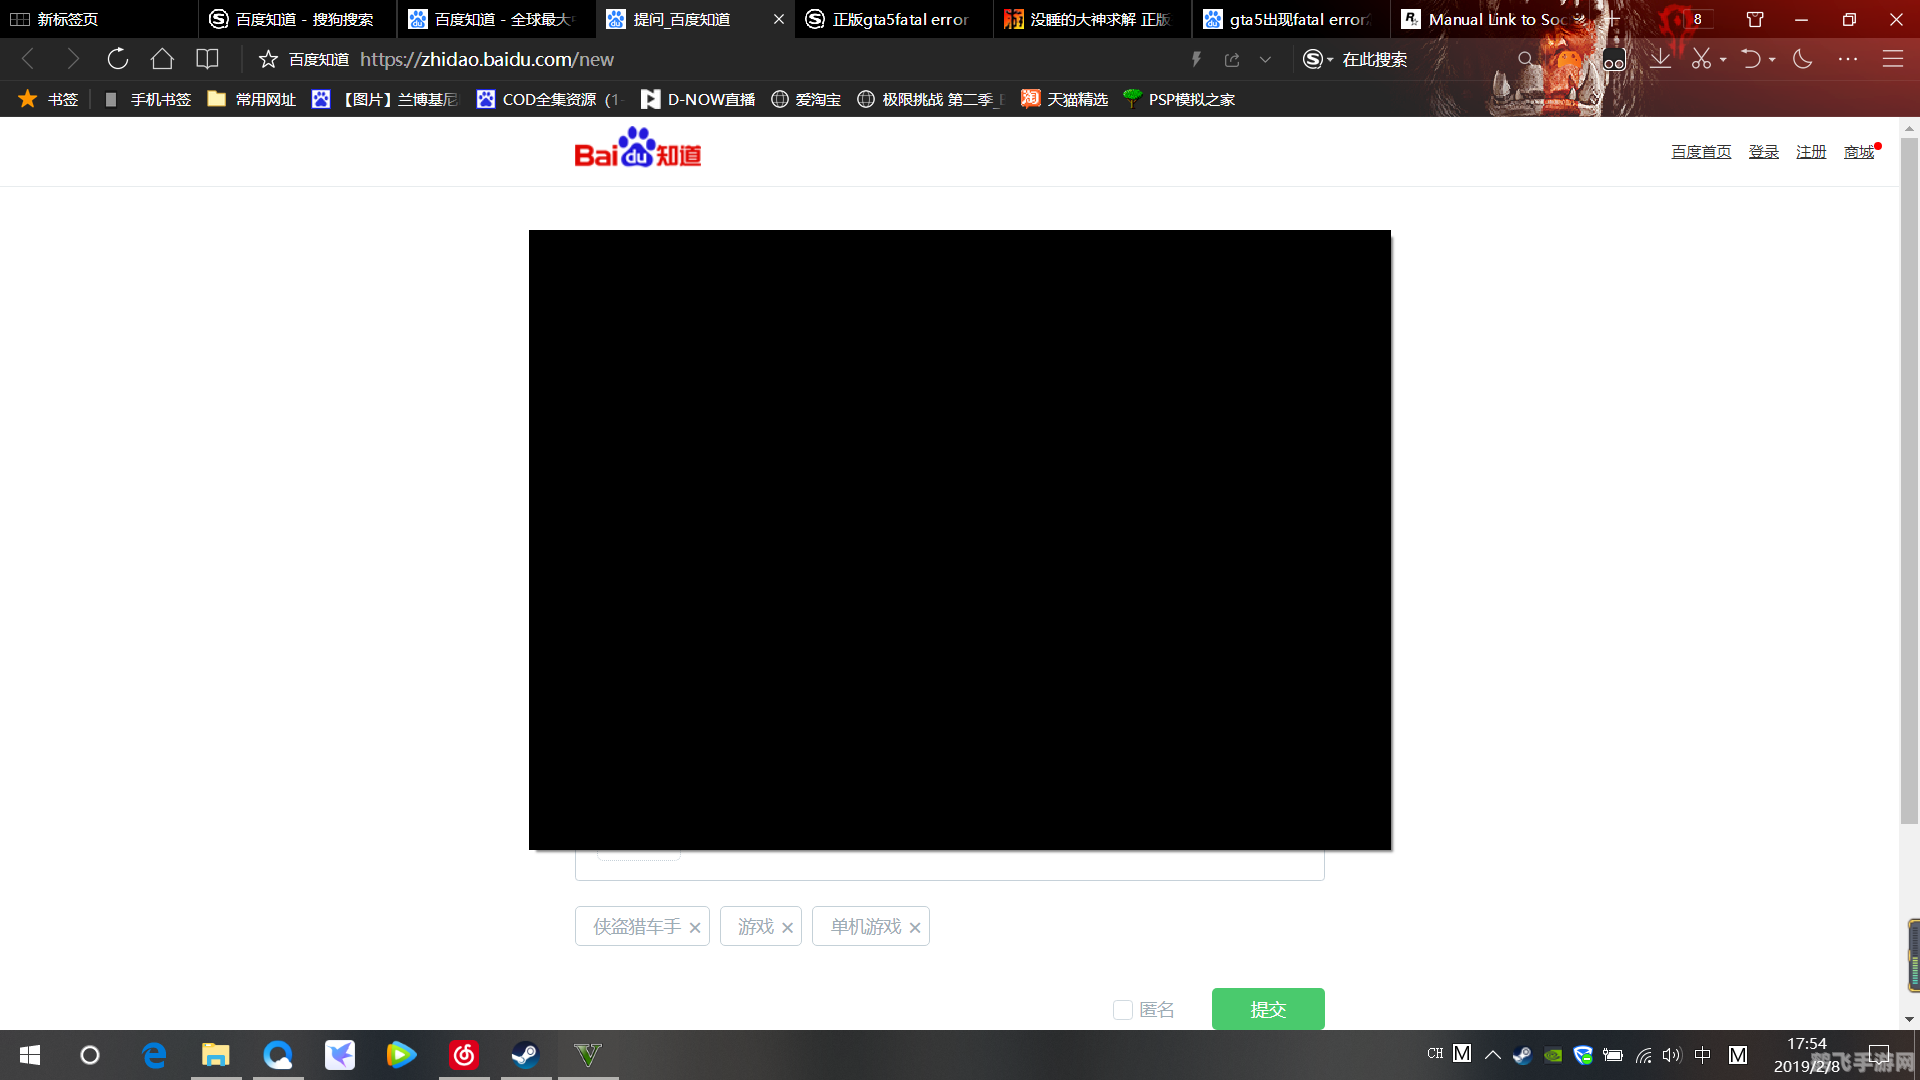Image resolution: width=1920 pixels, height=1080 pixels.
Task: Remove the 单机游戏 tag
Action: [x=915, y=928]
